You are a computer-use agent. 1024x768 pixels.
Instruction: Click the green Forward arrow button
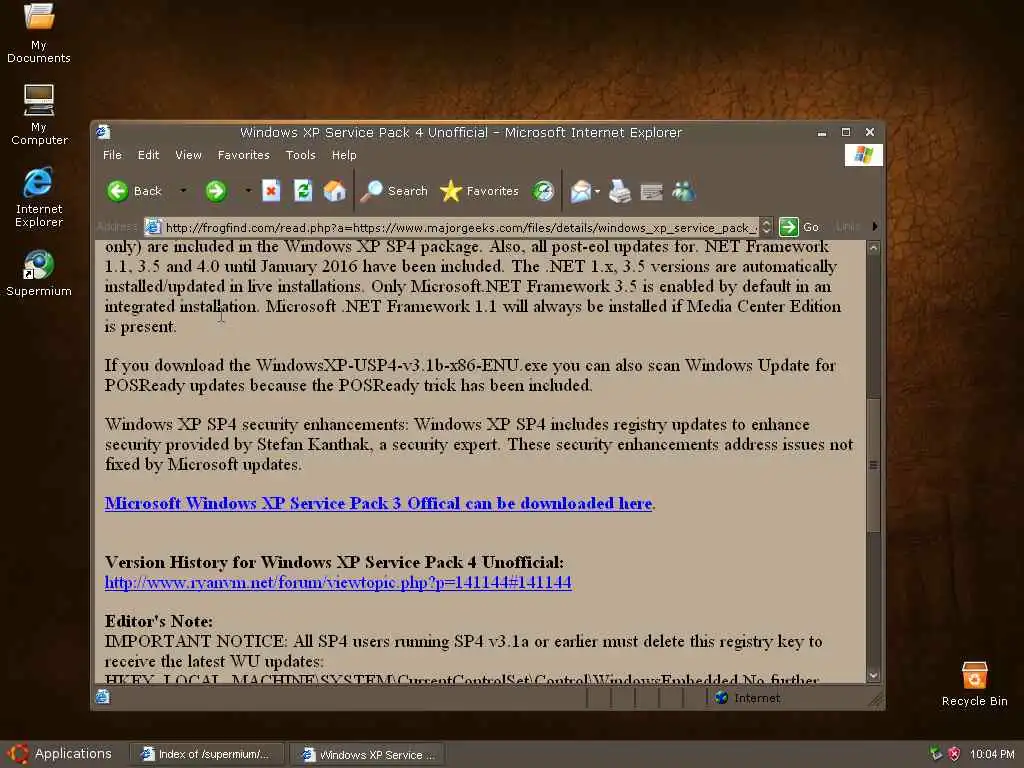(x=216, y=191)
